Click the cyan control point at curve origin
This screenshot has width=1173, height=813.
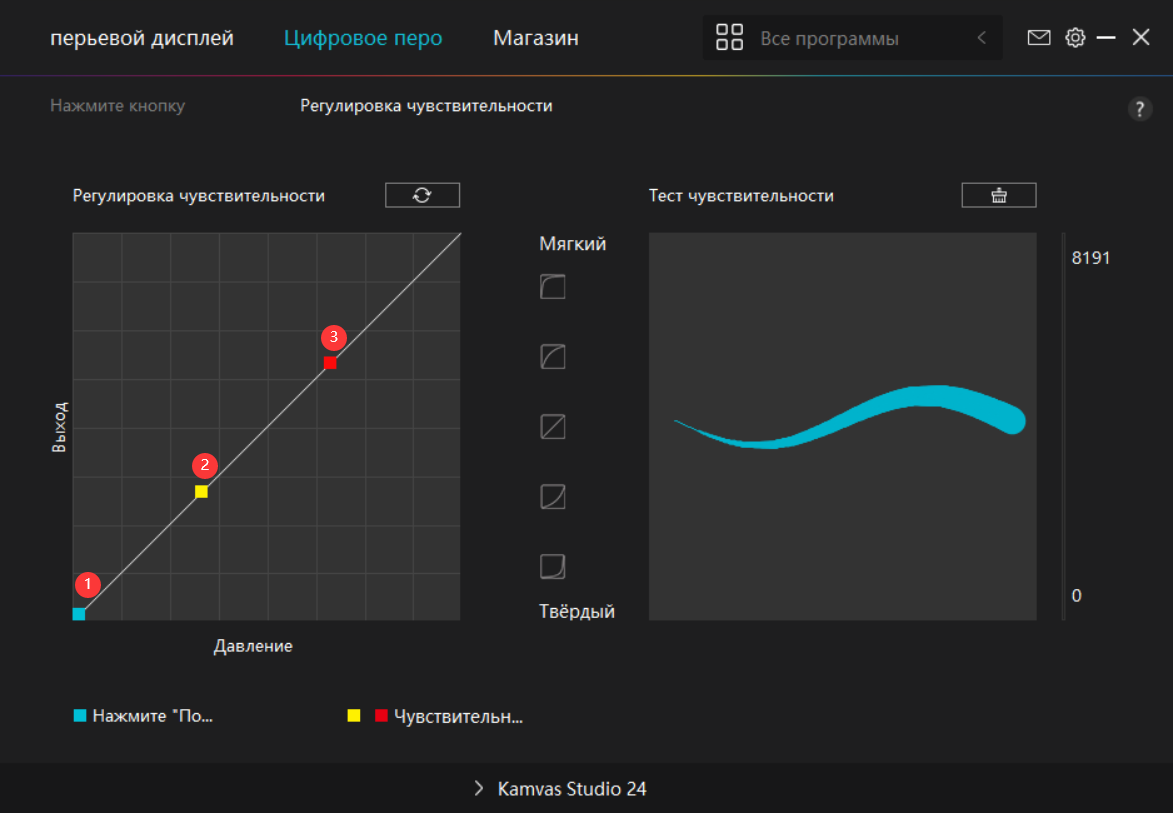pyautogui.click(x=79, y=614)
